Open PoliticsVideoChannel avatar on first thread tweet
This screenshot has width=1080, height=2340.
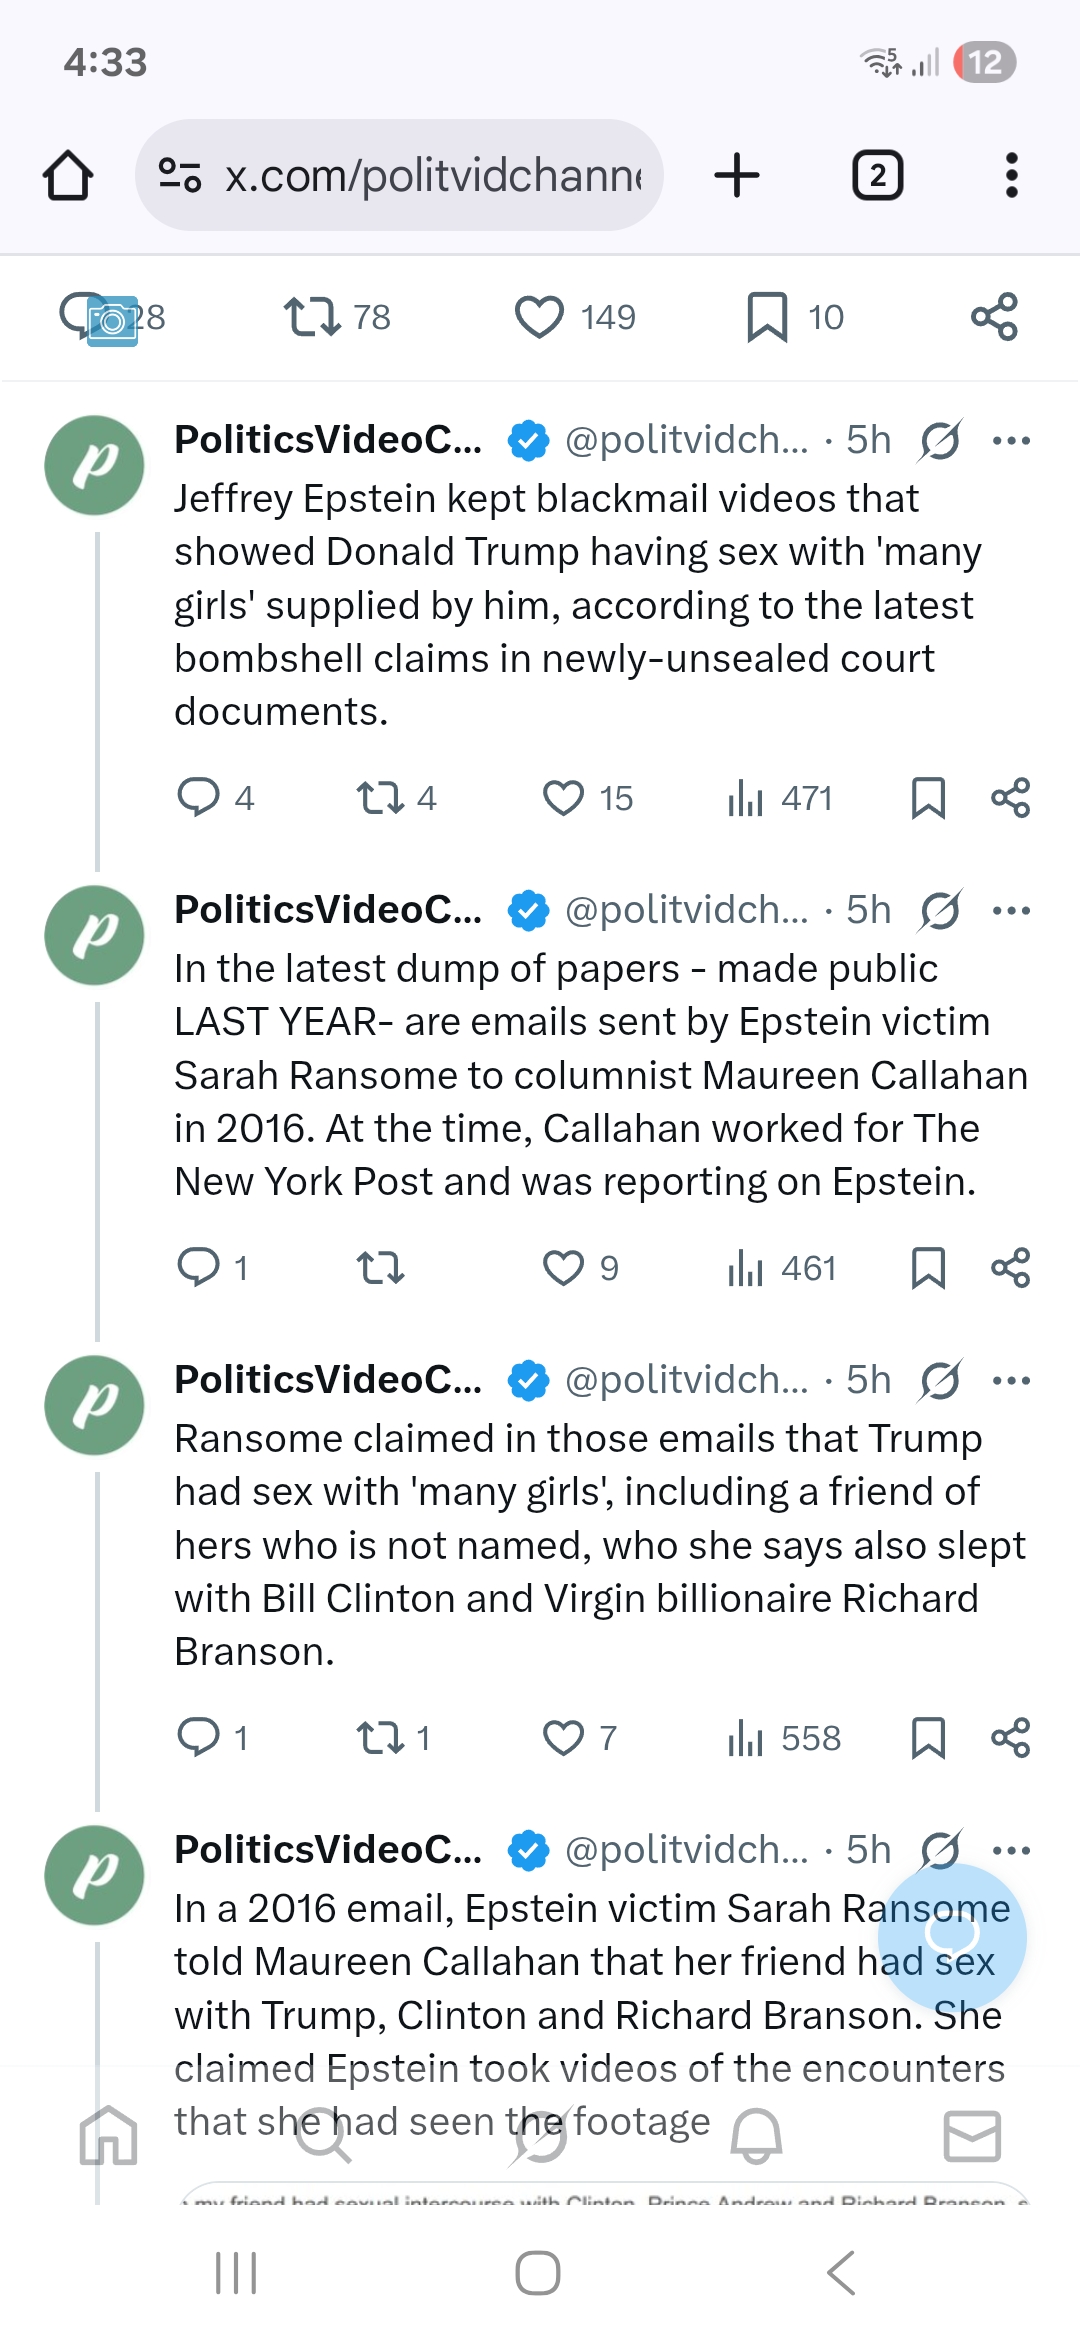95,465
